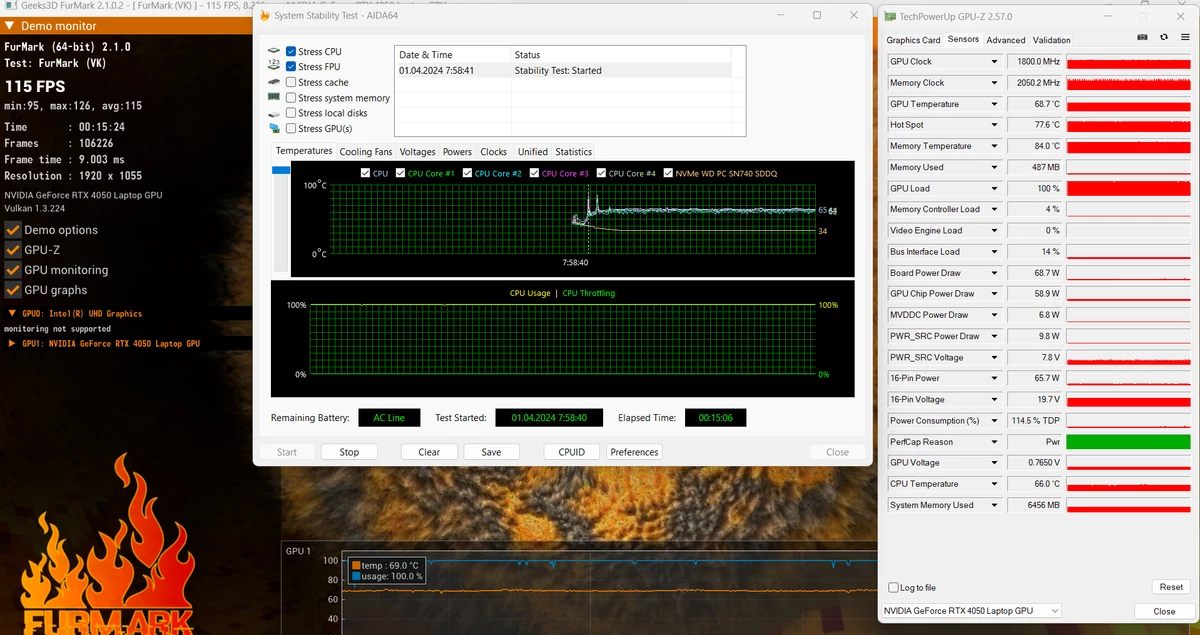Open the Graphics Card tab in GPU-Z
Viewport: 1200px width, 635px height.
[913, 40]
